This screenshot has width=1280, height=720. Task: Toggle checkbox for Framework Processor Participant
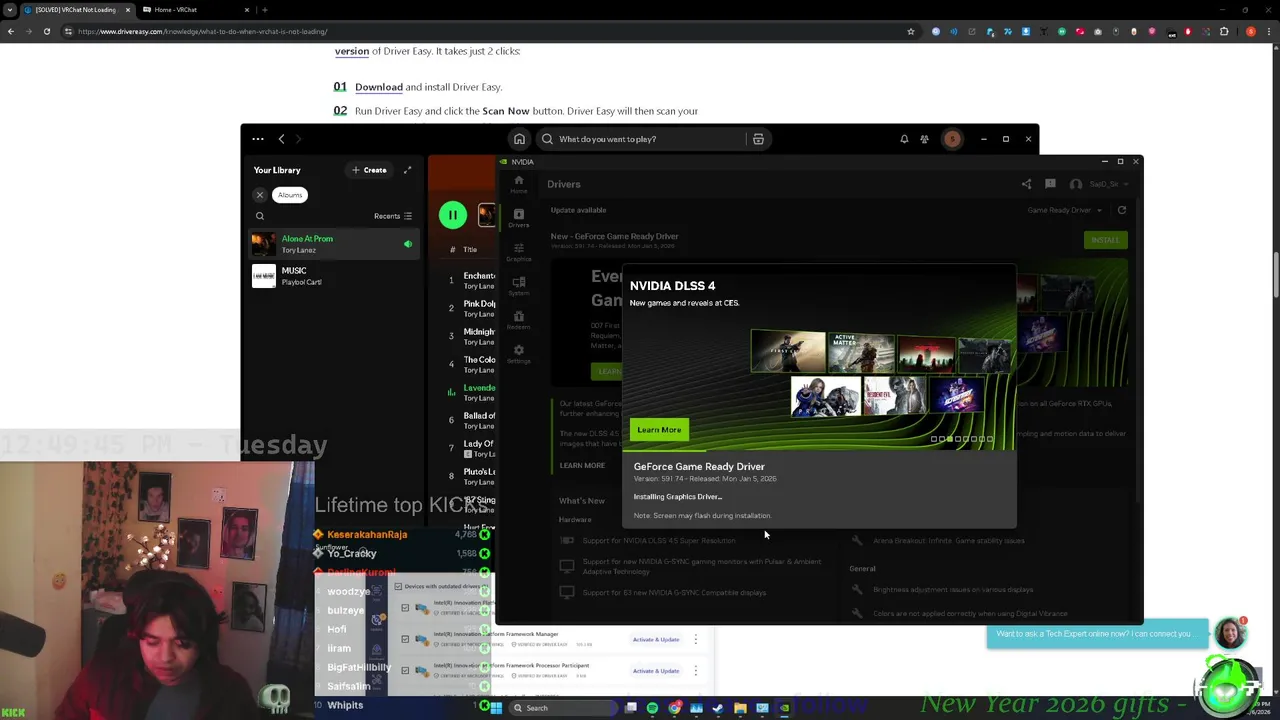[405, 670]
